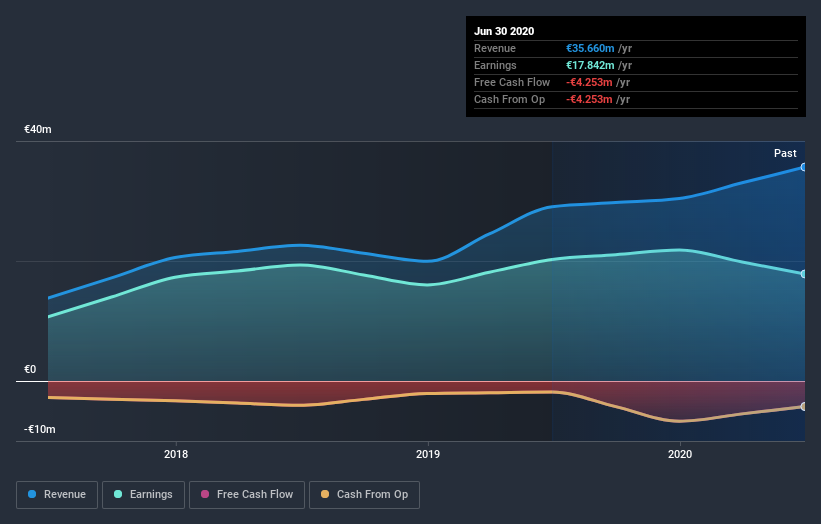The height and width of the screenshot is (524, 821).
Task: Click the €35.660m revenue value
Action: [590, 49]
